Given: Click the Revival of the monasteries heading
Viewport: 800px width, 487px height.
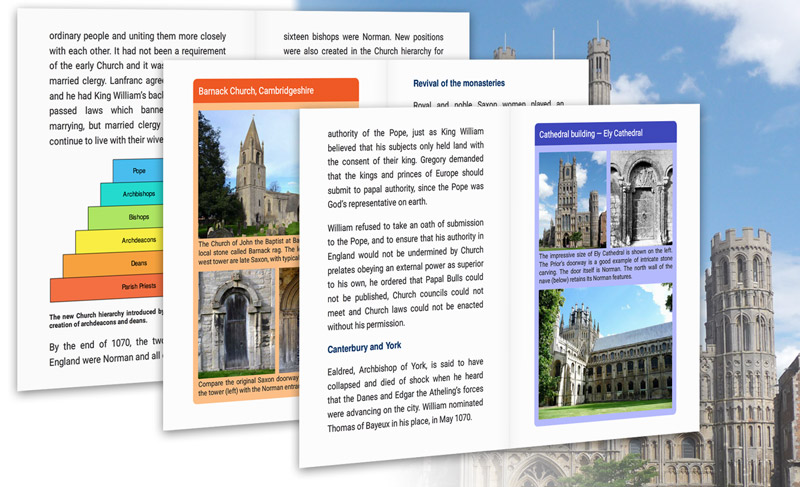Looking at the screenshot, I should (459, 83).
